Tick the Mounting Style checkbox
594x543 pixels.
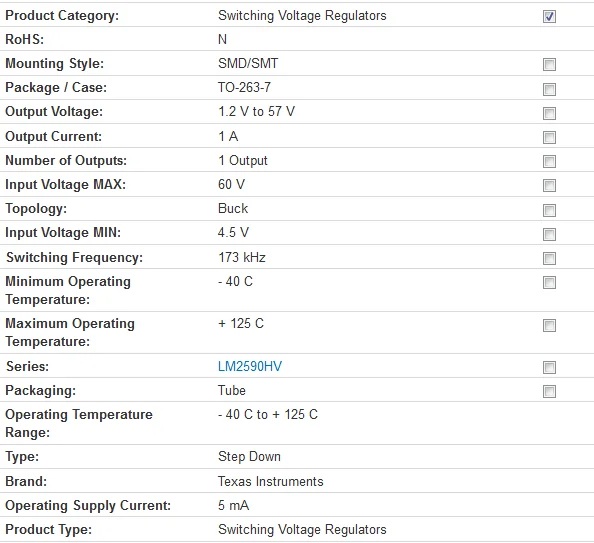[x=549, y=64]
